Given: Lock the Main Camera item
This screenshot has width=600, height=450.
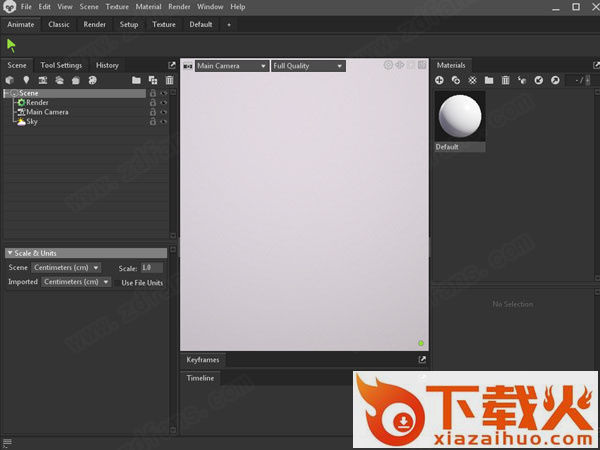Looking at the screenshot, I should click(153, 112).
